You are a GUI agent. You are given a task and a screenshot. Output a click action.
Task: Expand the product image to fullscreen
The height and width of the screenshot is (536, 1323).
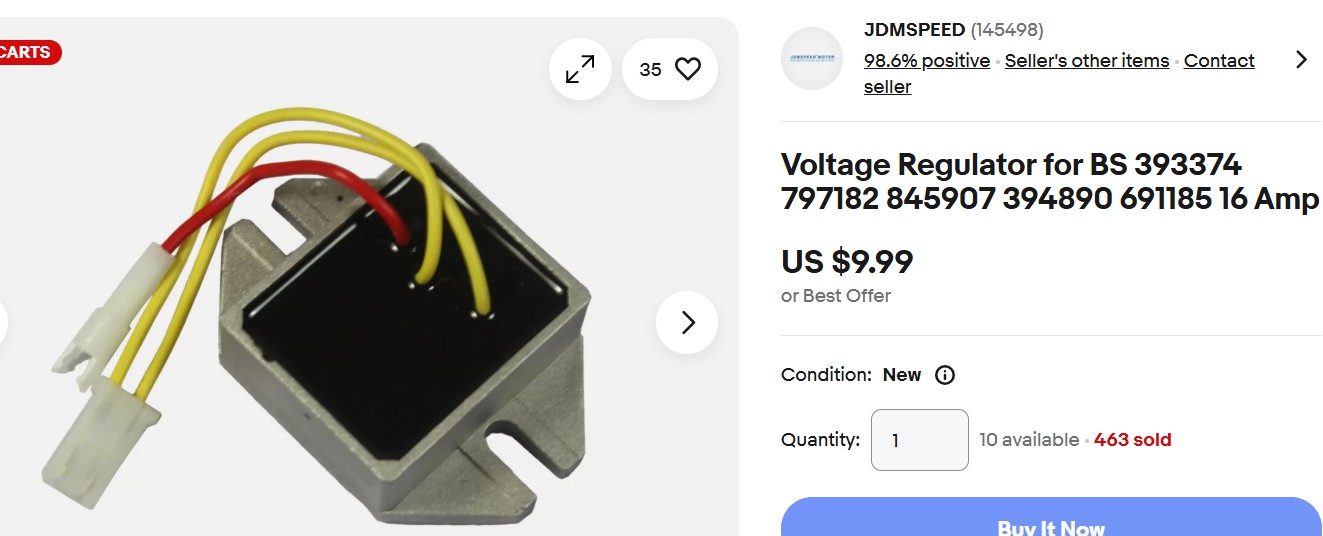[580, 69]
